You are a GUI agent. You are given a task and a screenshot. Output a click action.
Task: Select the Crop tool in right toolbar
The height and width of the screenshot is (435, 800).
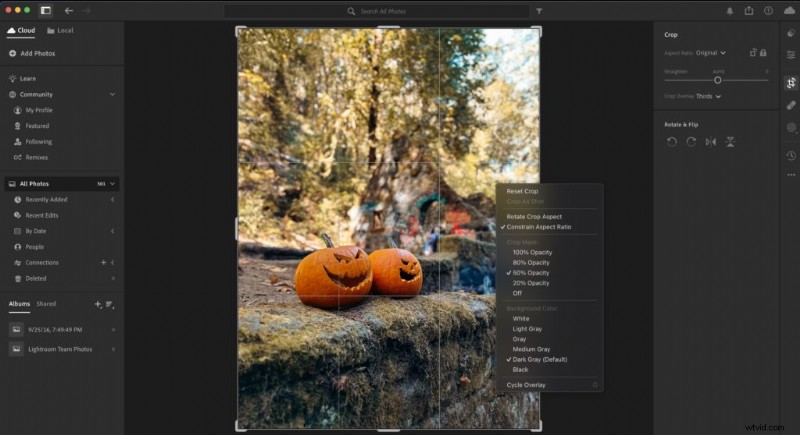point(791,83)
